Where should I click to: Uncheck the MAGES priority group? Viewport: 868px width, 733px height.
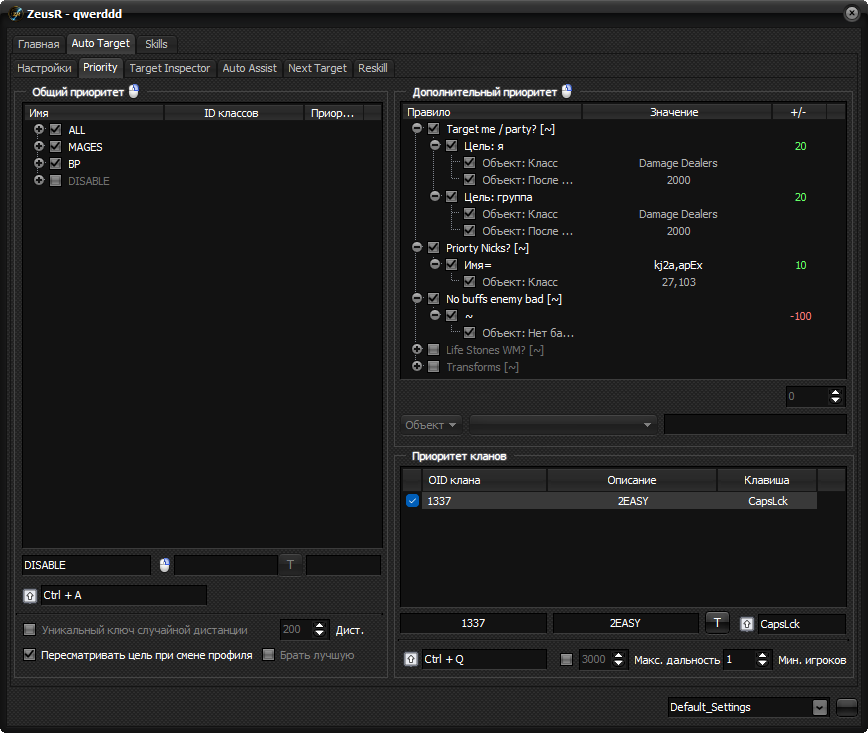55,147
